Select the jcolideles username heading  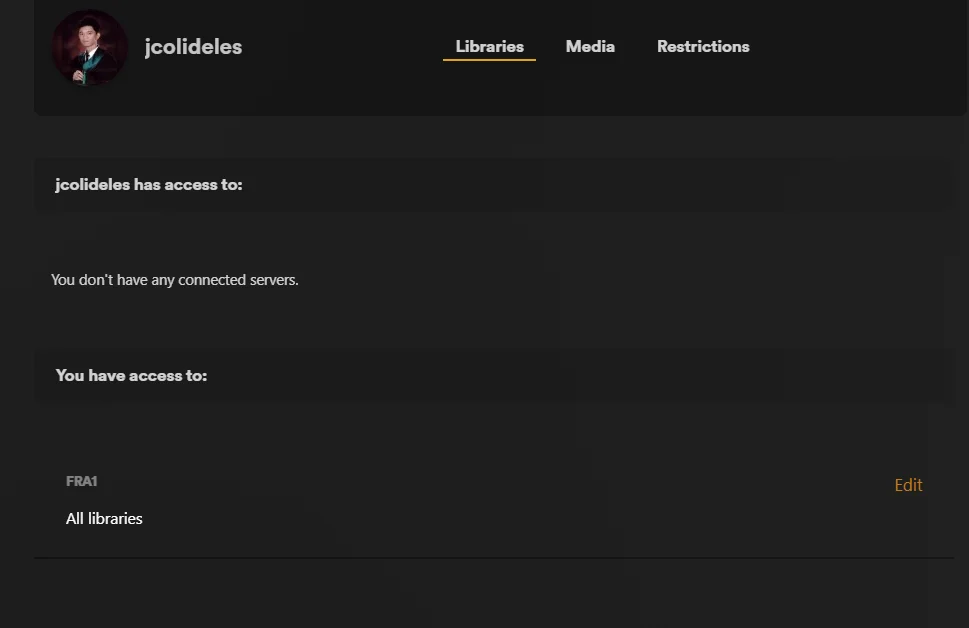tap(193, 47)
